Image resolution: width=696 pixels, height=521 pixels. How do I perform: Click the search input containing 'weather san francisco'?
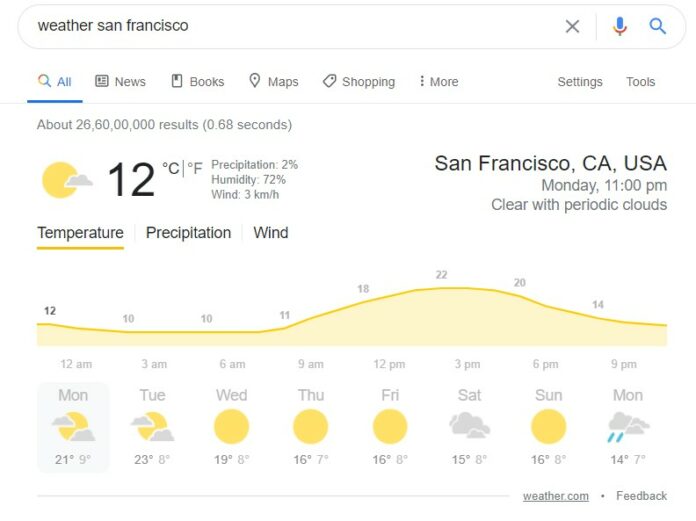coord(290,26)
